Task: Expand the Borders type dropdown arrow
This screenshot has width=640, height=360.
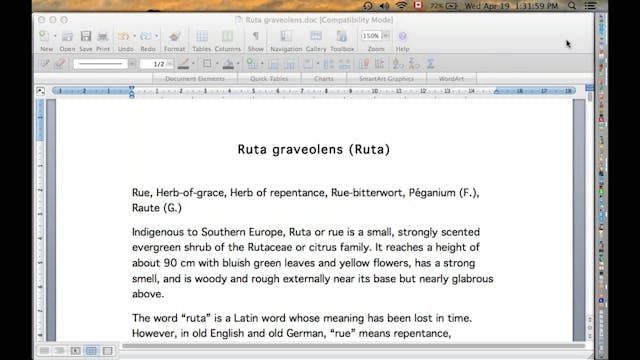Action: point(217,64)
